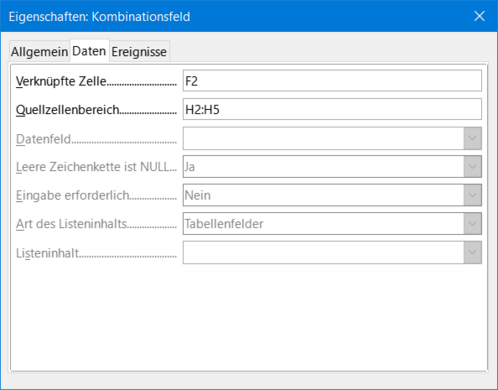
Task: Open the Listeninhalt dropdown arrow
Action: [472, 252]
